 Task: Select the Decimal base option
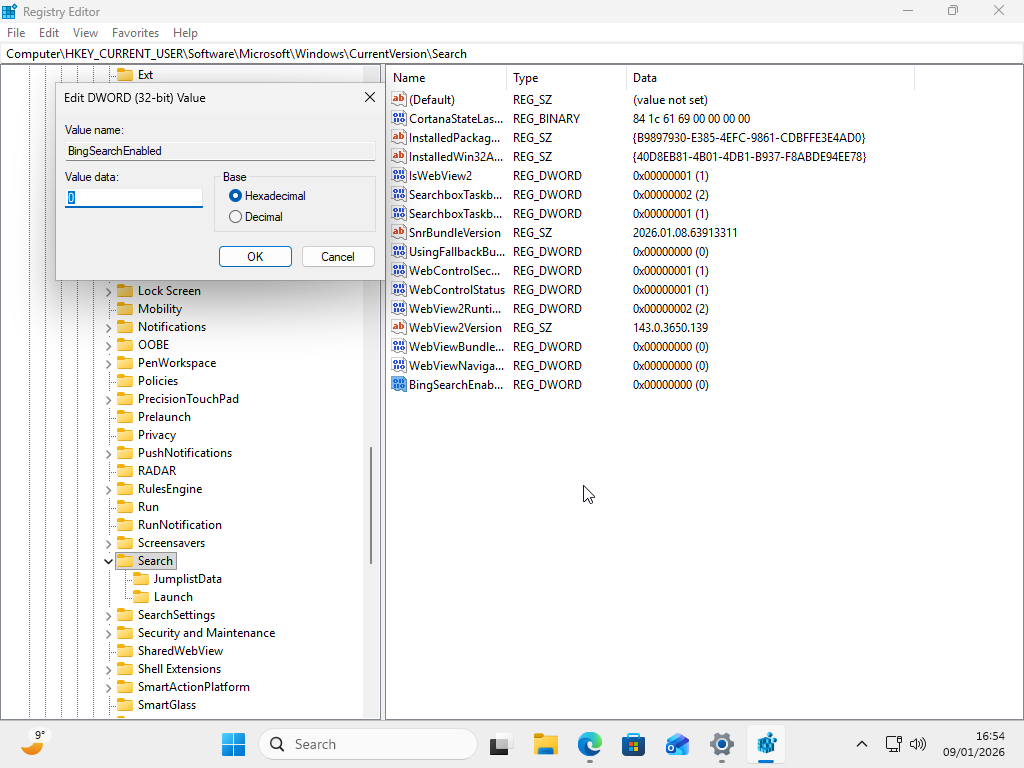click(235, 217)
